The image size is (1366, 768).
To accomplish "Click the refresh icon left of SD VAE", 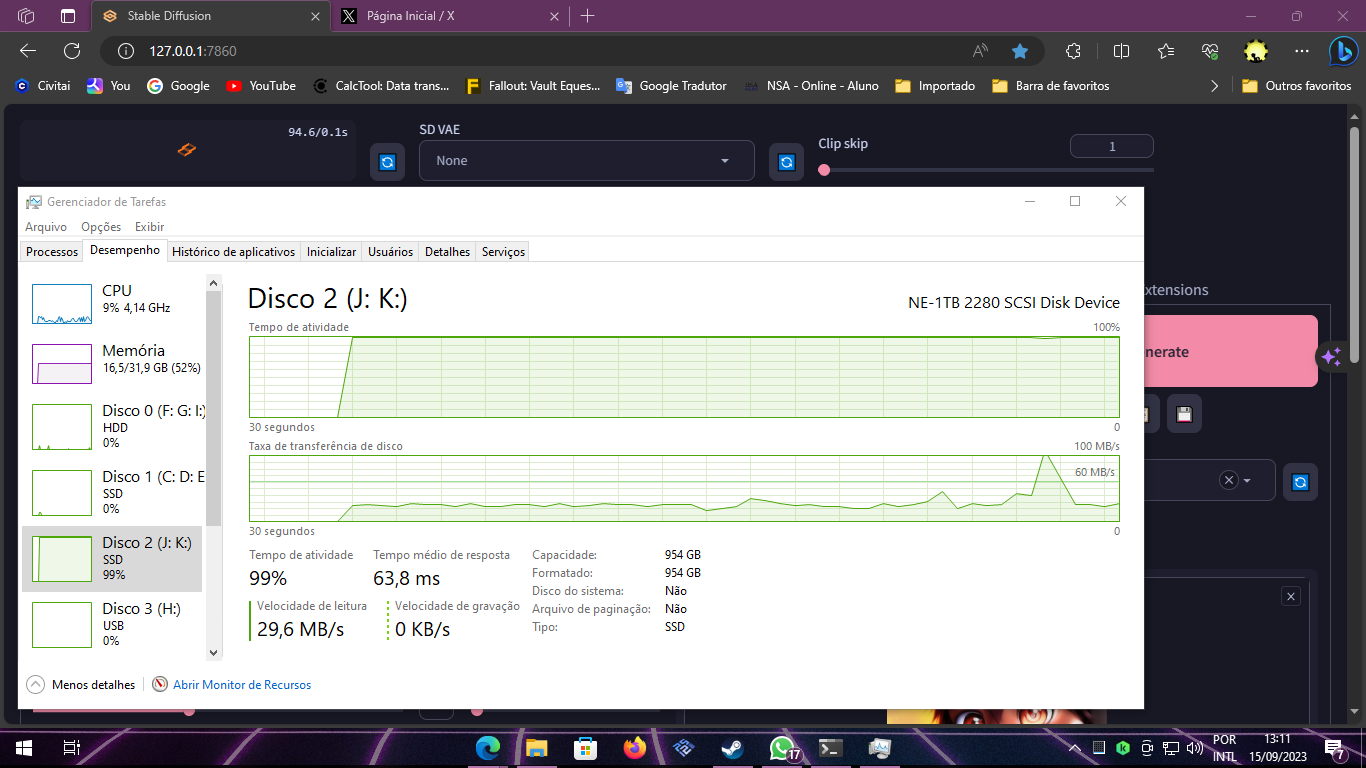I will [387, 162].
